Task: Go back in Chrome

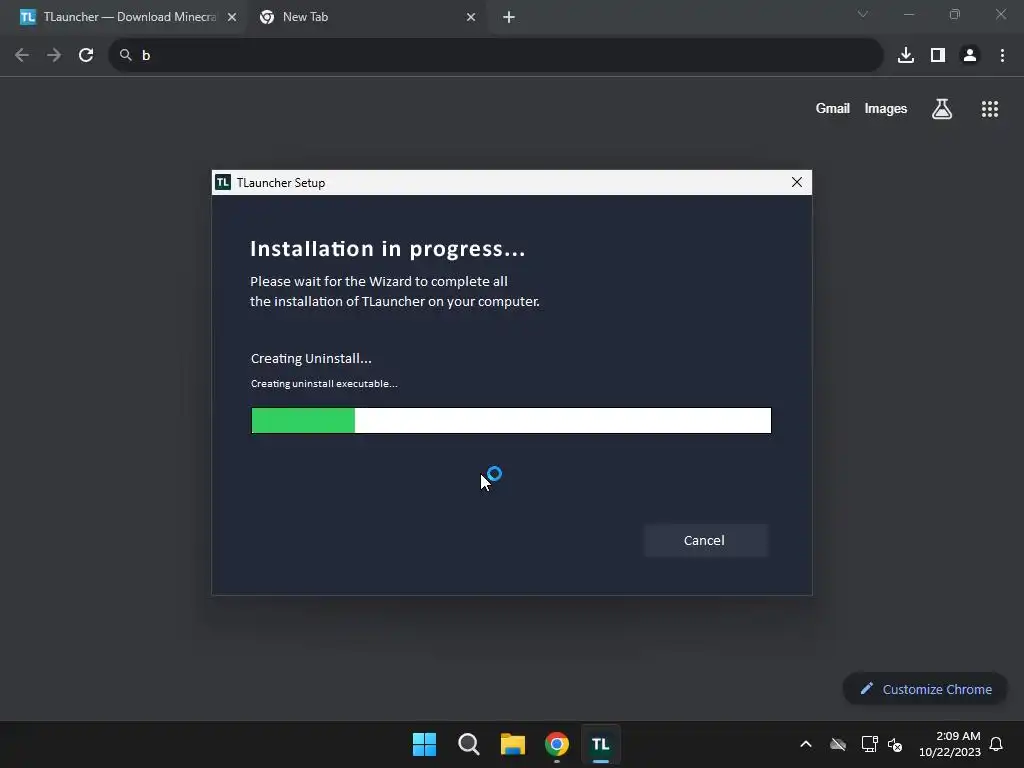Action: coord(22,55)
